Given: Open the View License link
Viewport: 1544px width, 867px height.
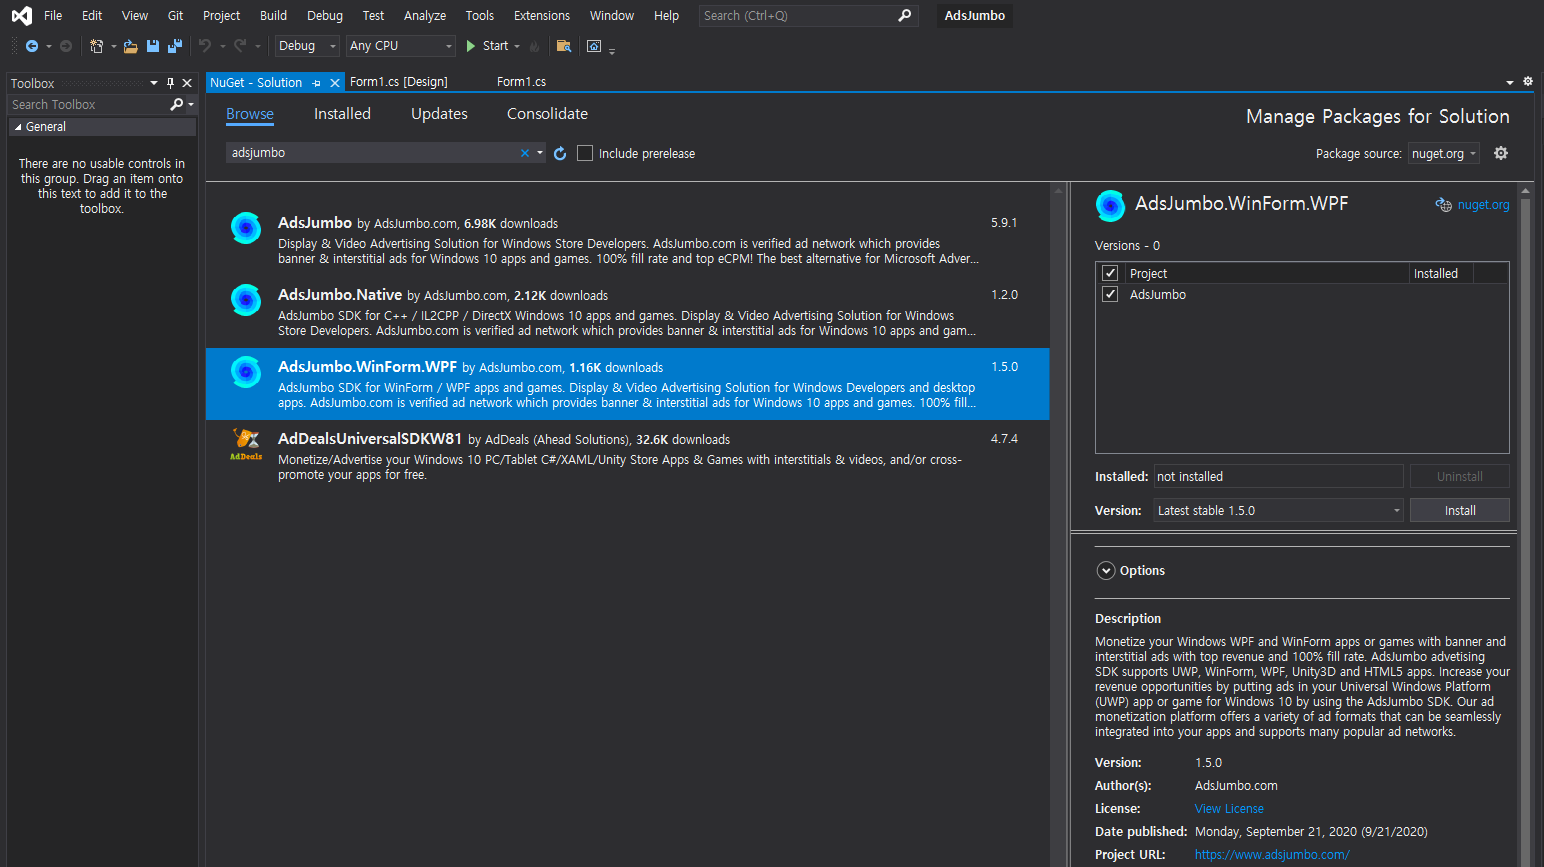Looking at the screenshot, I should (1229, 809).
